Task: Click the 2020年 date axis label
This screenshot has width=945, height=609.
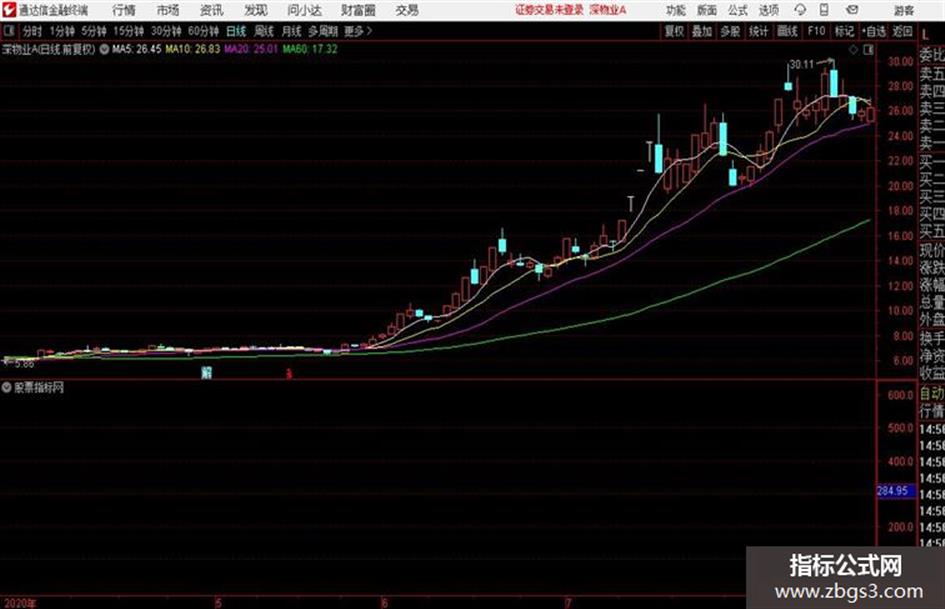Action: [x=19, y=603]
